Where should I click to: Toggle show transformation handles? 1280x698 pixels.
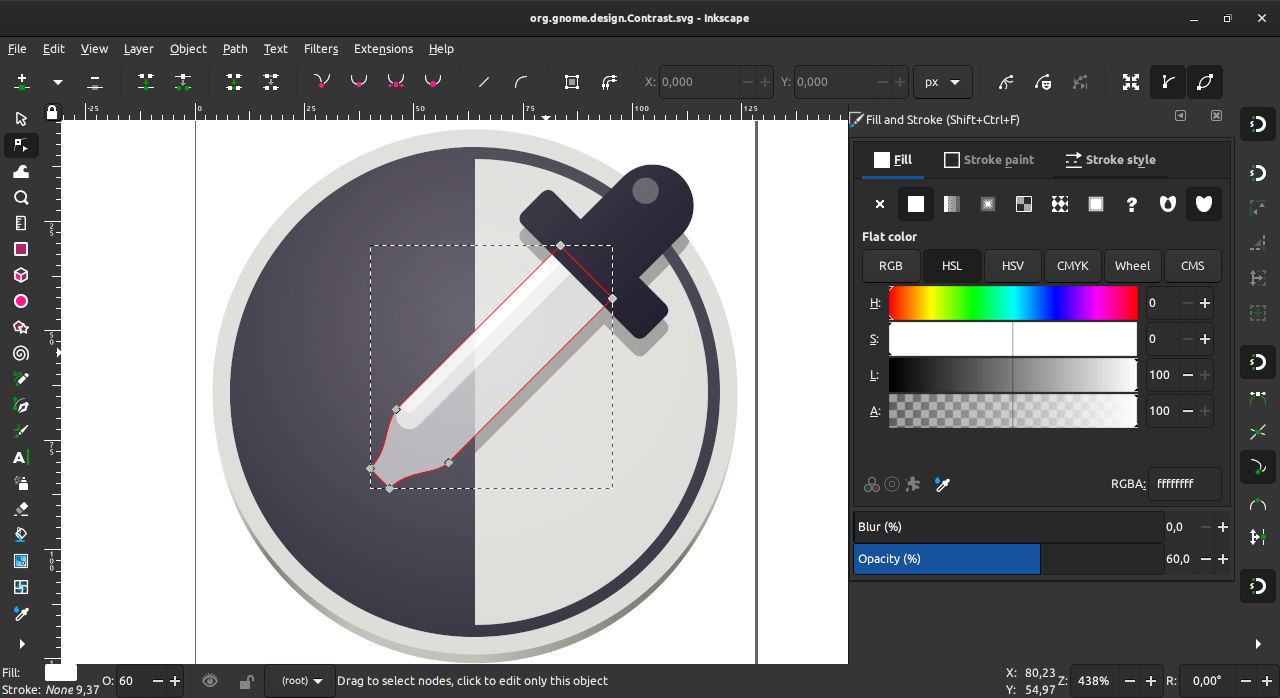click(x=1131, y=82)
